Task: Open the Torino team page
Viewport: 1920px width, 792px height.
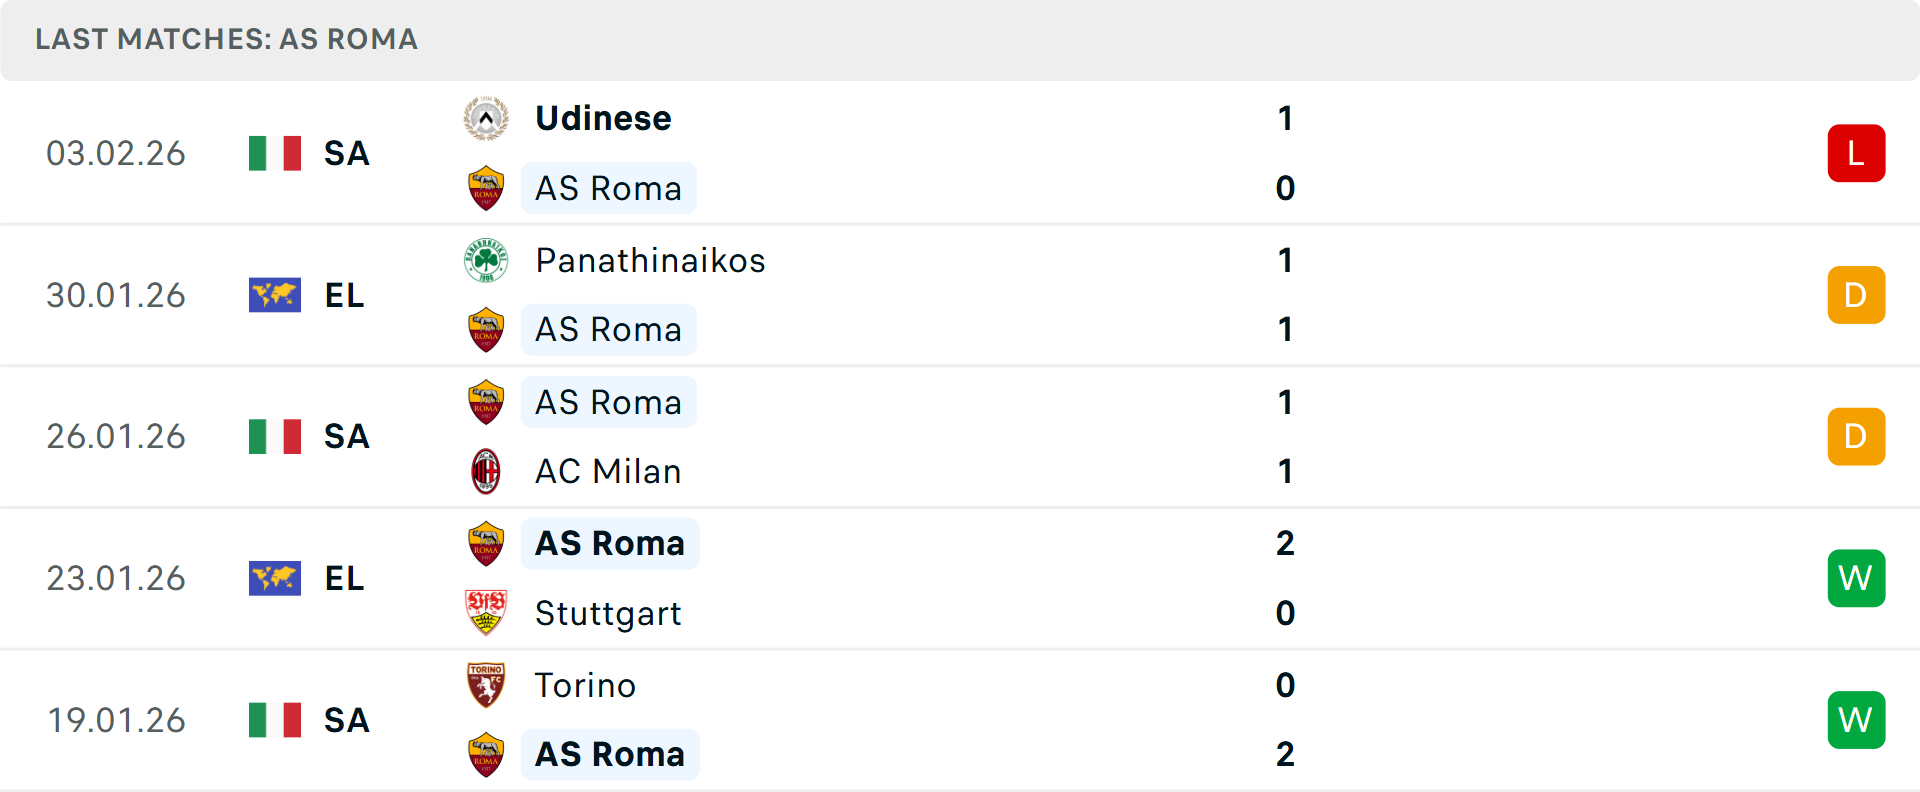Action: tap(585, 685)
